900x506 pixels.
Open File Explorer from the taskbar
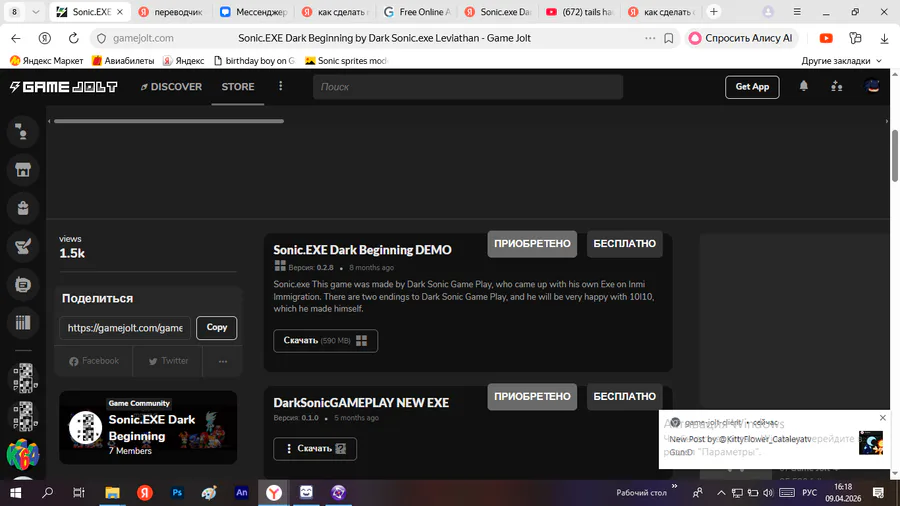(112, 493)
